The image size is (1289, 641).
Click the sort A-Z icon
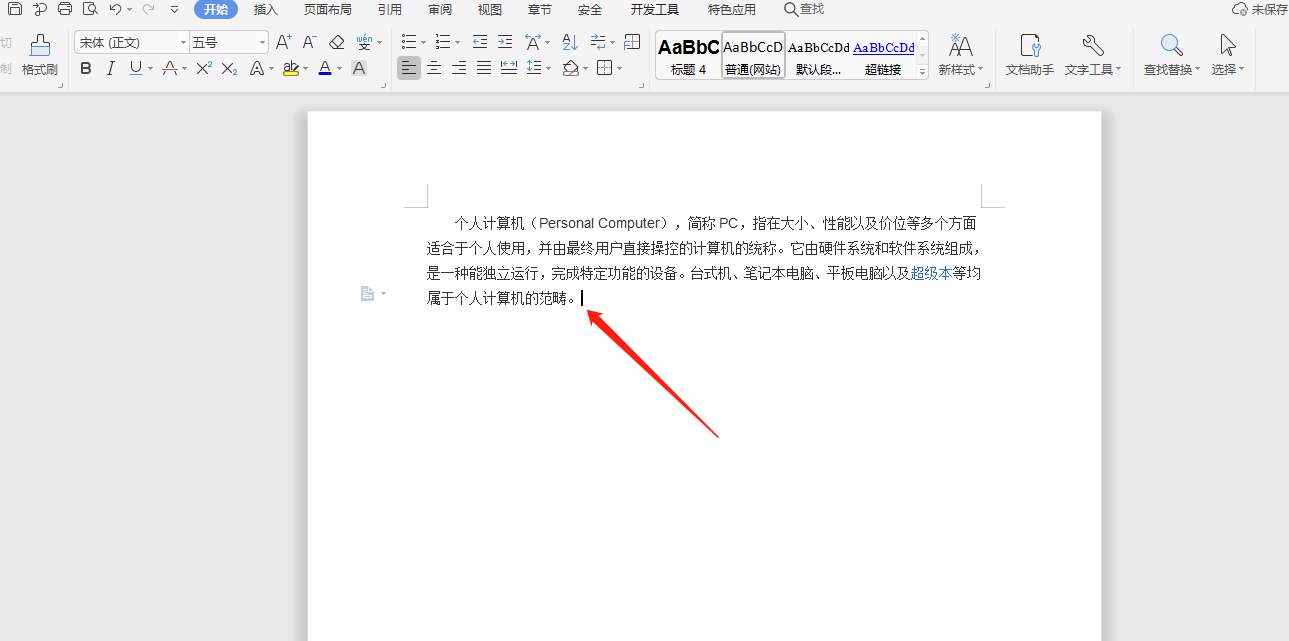point(570,42)
